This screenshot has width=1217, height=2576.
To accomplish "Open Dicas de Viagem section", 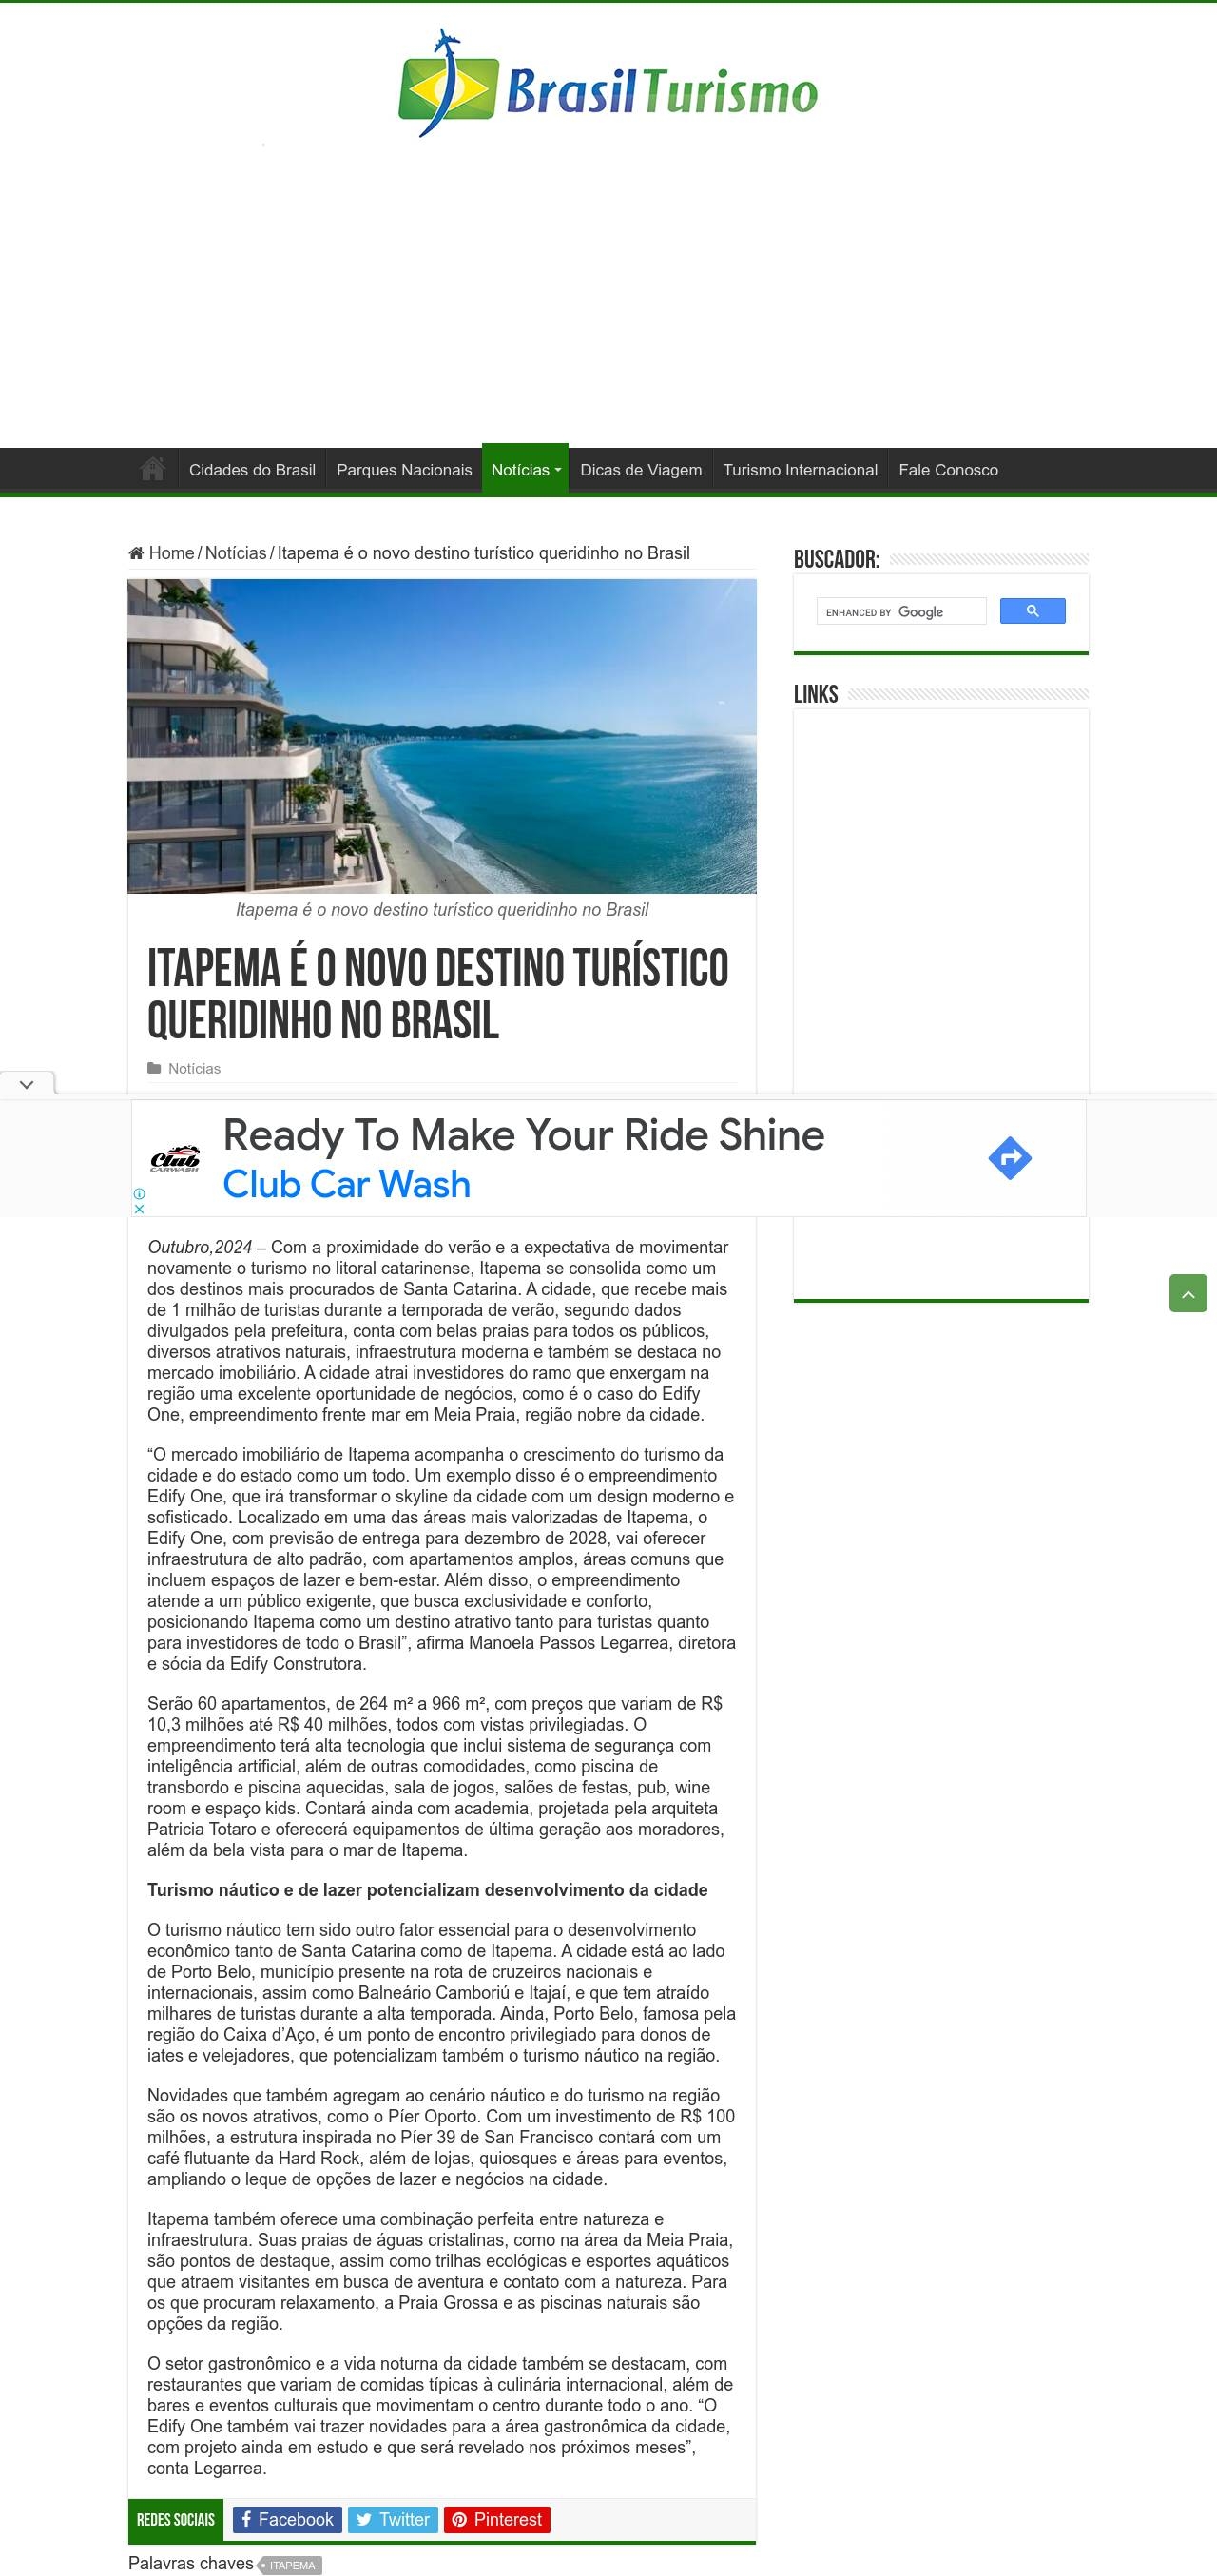I will pyautogui.click(x=641, y=470).
